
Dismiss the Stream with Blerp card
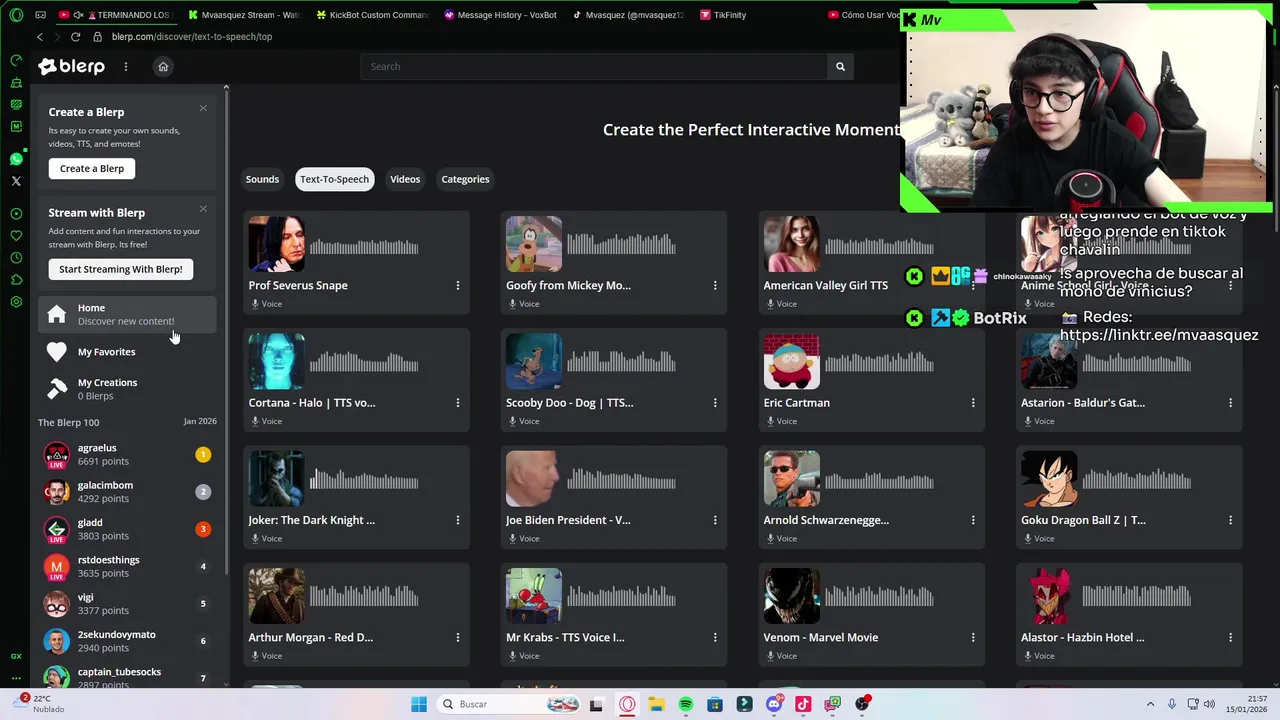(x=203, y=209)
